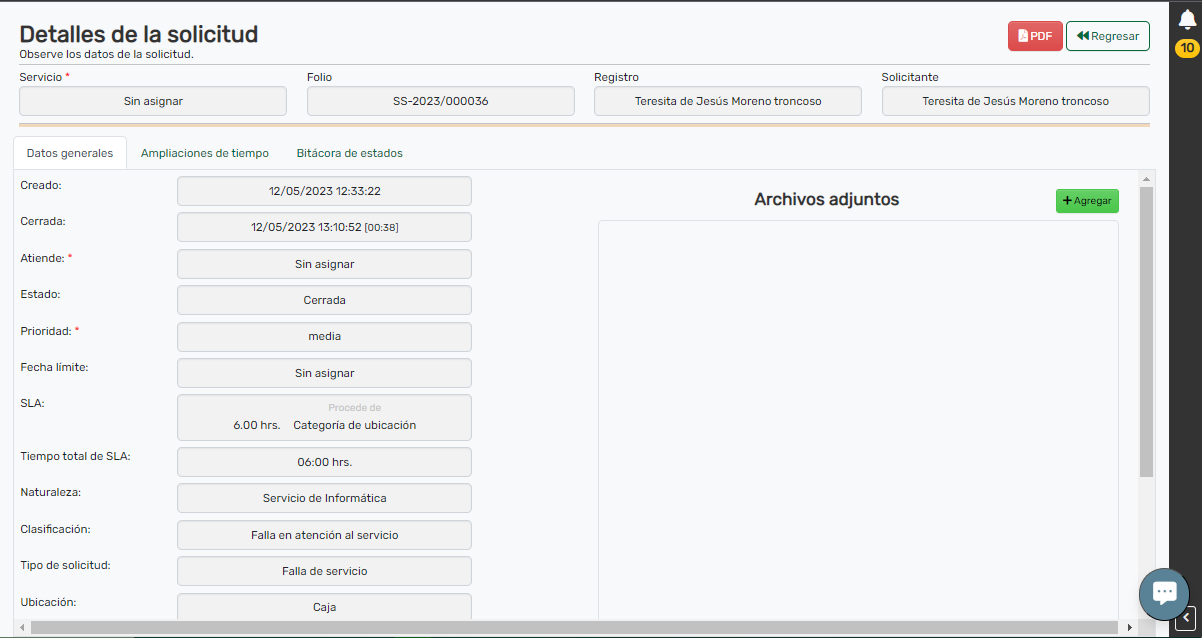Select the Datos generales tab

click(70, 153)
